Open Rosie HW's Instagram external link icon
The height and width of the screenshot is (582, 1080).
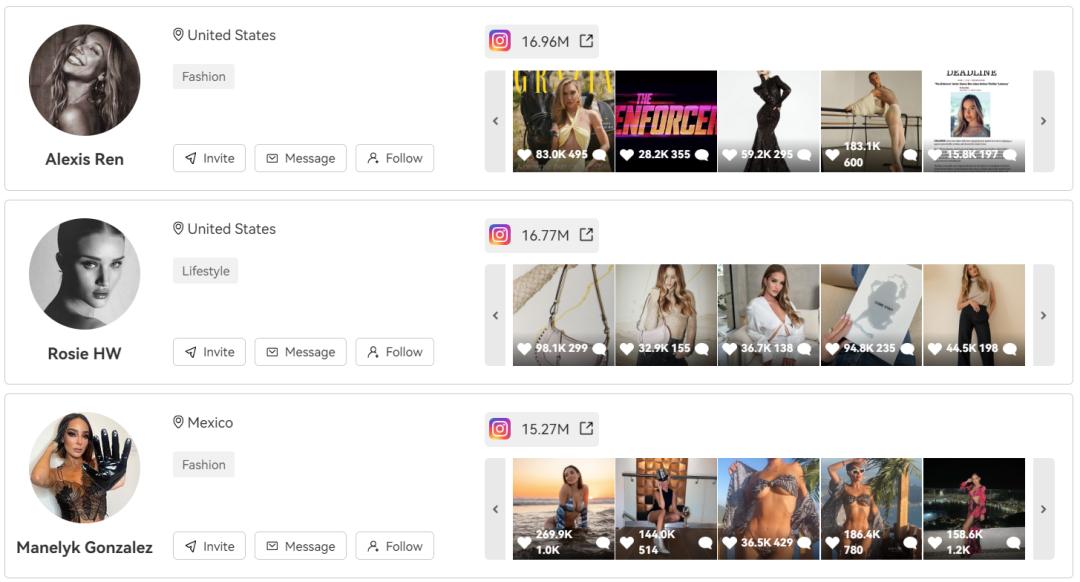click(x=586, y=235)
